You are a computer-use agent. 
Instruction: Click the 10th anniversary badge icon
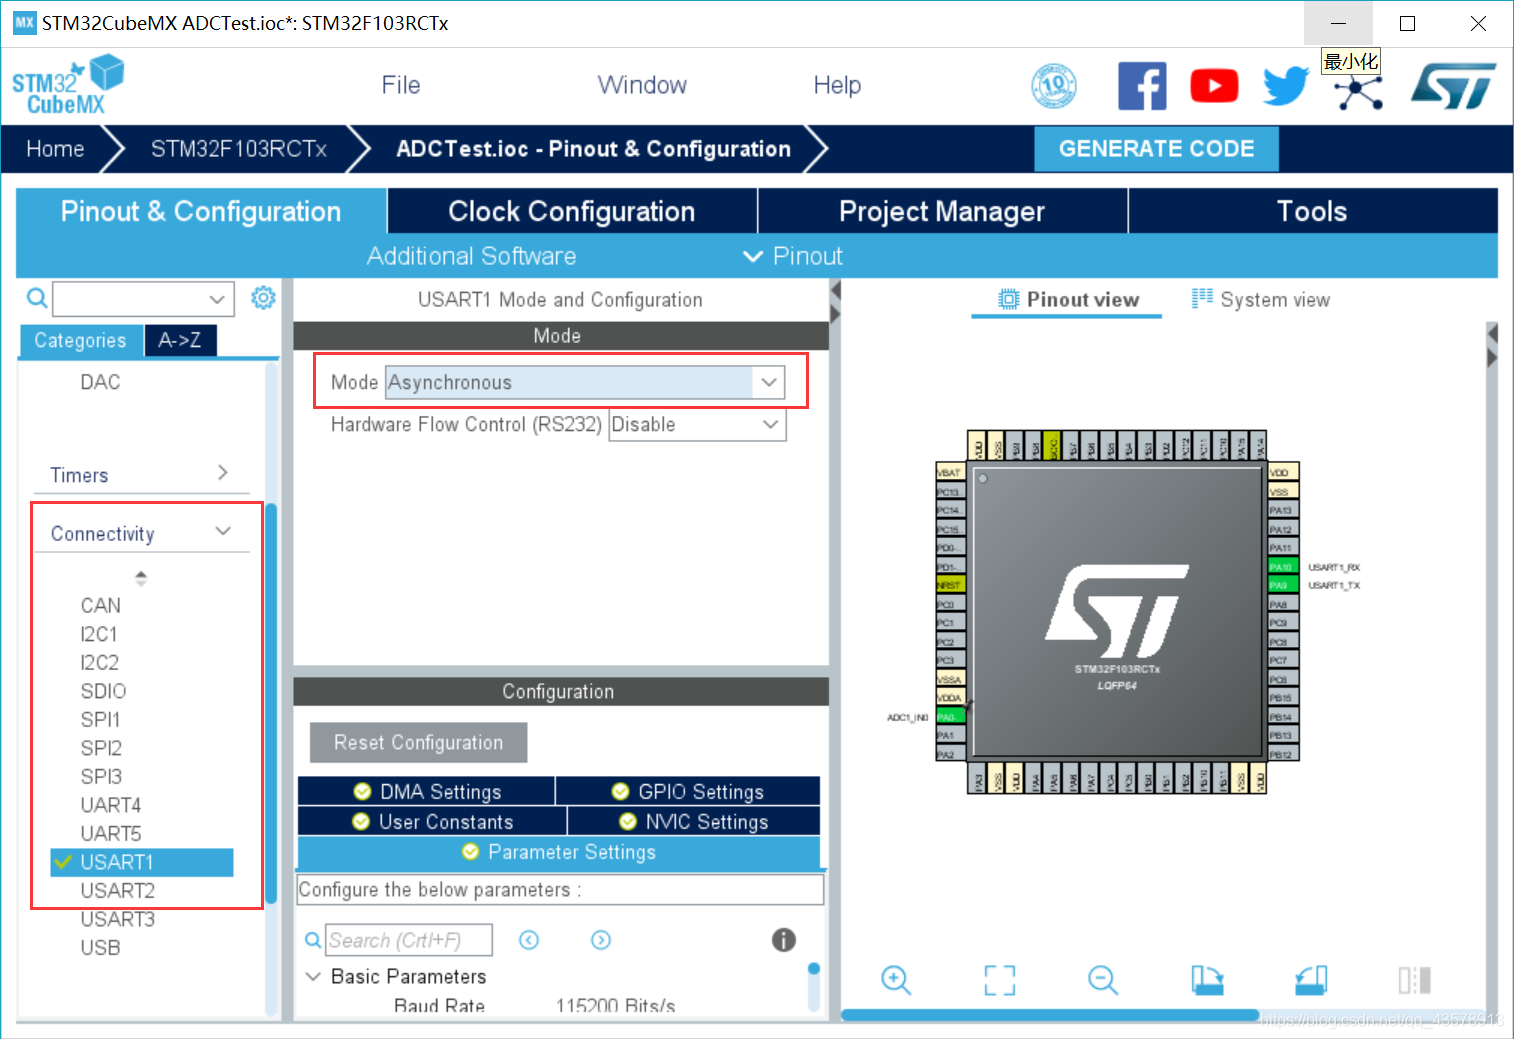tap(1054, 86)
